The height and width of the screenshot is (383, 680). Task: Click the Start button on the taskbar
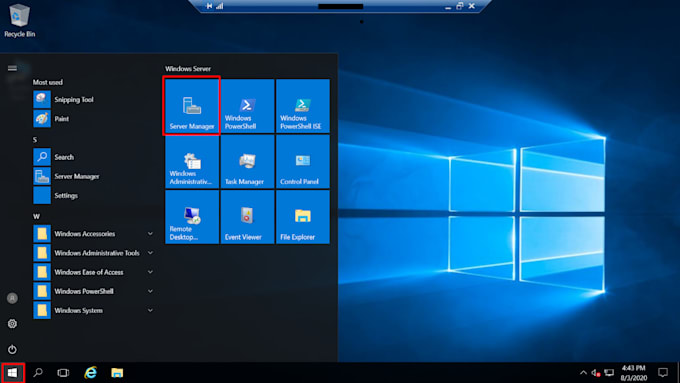click(x=13, y=373)
